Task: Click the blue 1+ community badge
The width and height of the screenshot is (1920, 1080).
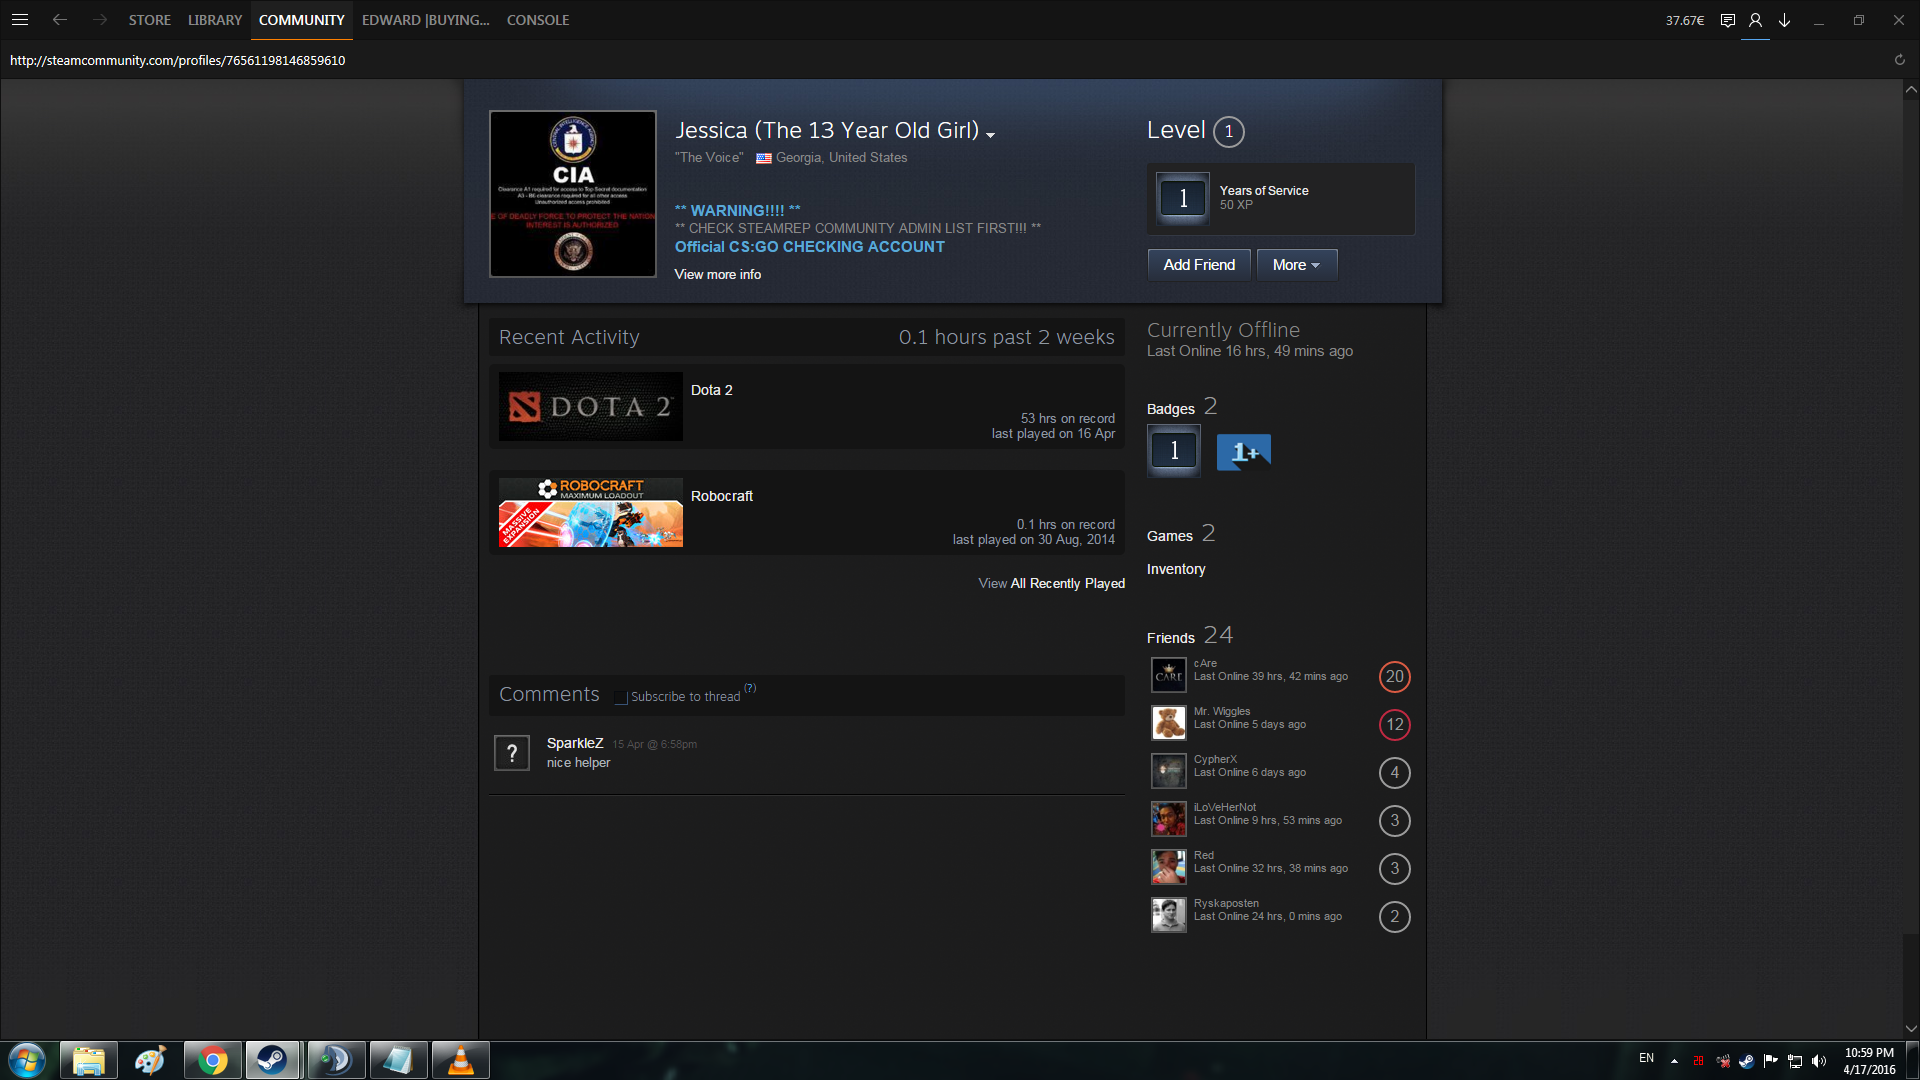Action: coord(1243,452)
